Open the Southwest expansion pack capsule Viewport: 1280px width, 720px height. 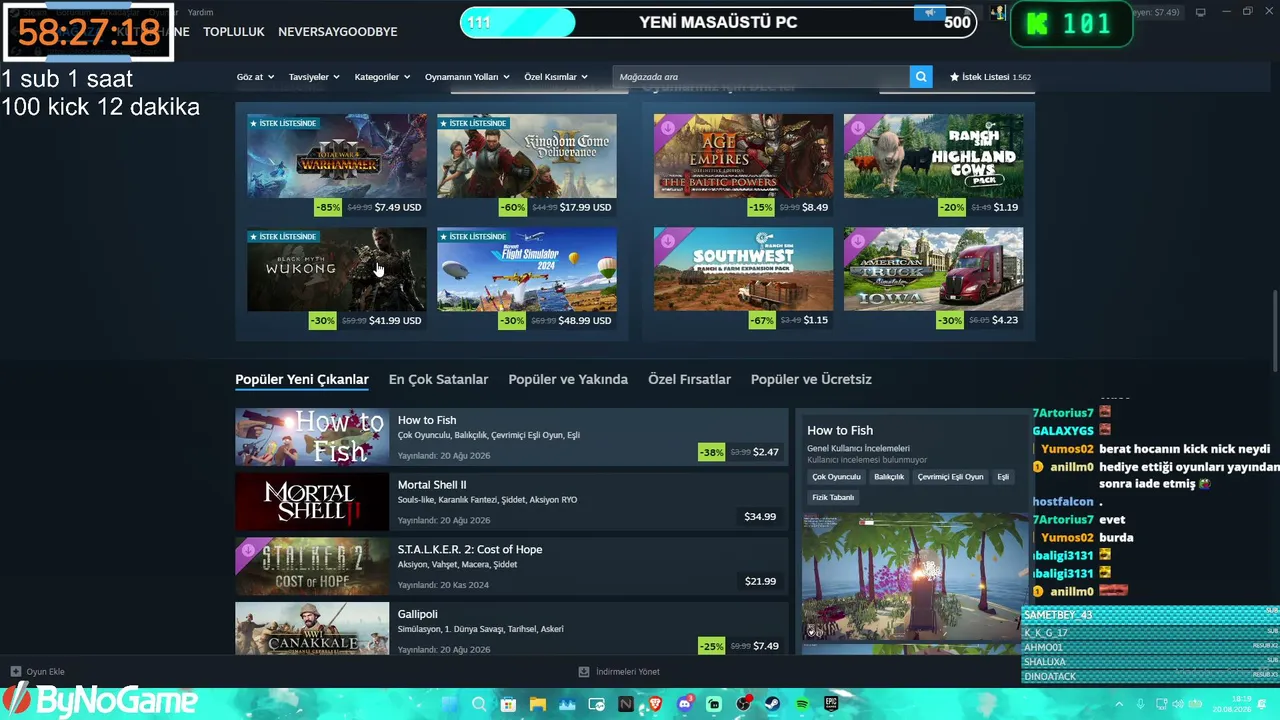743,269
